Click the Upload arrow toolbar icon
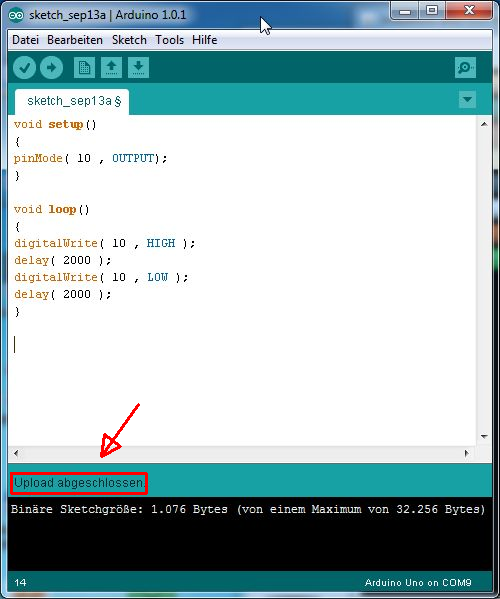The width and height of the screenshot is (500, 599). coord(52,68)
